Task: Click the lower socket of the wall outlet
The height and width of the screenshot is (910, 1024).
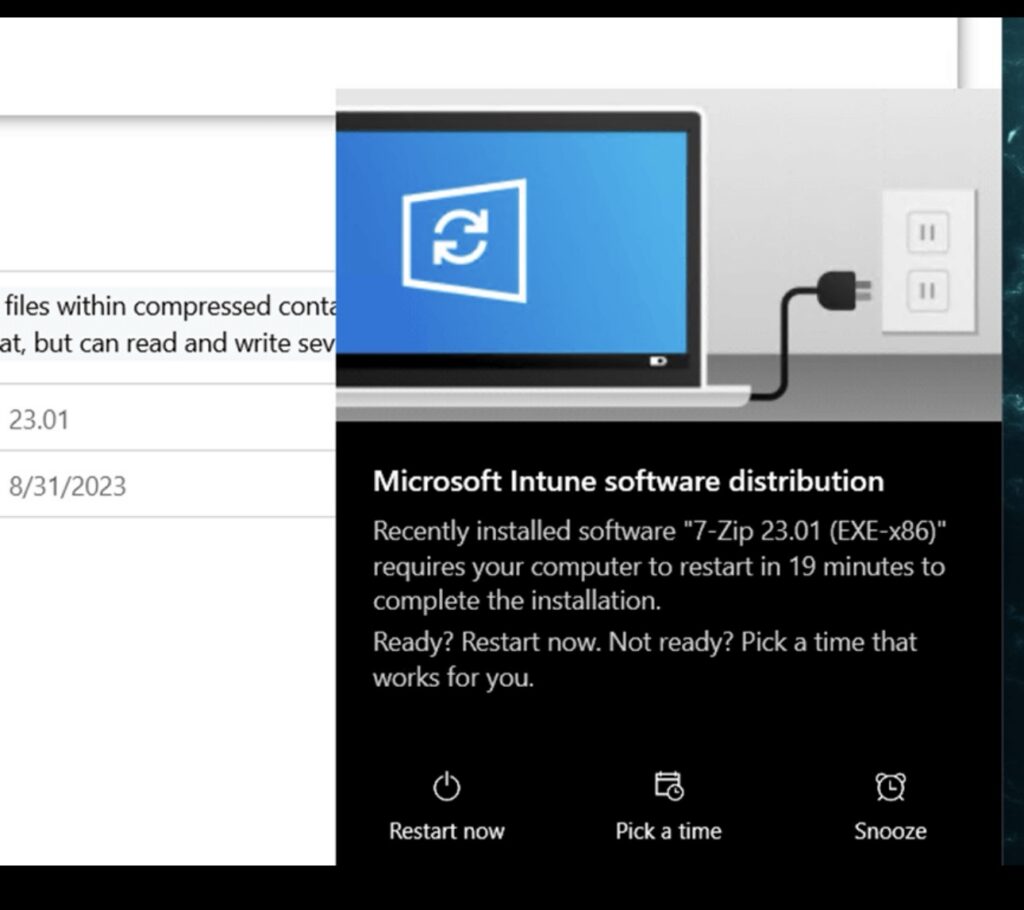Action: (x=927, y=291)
